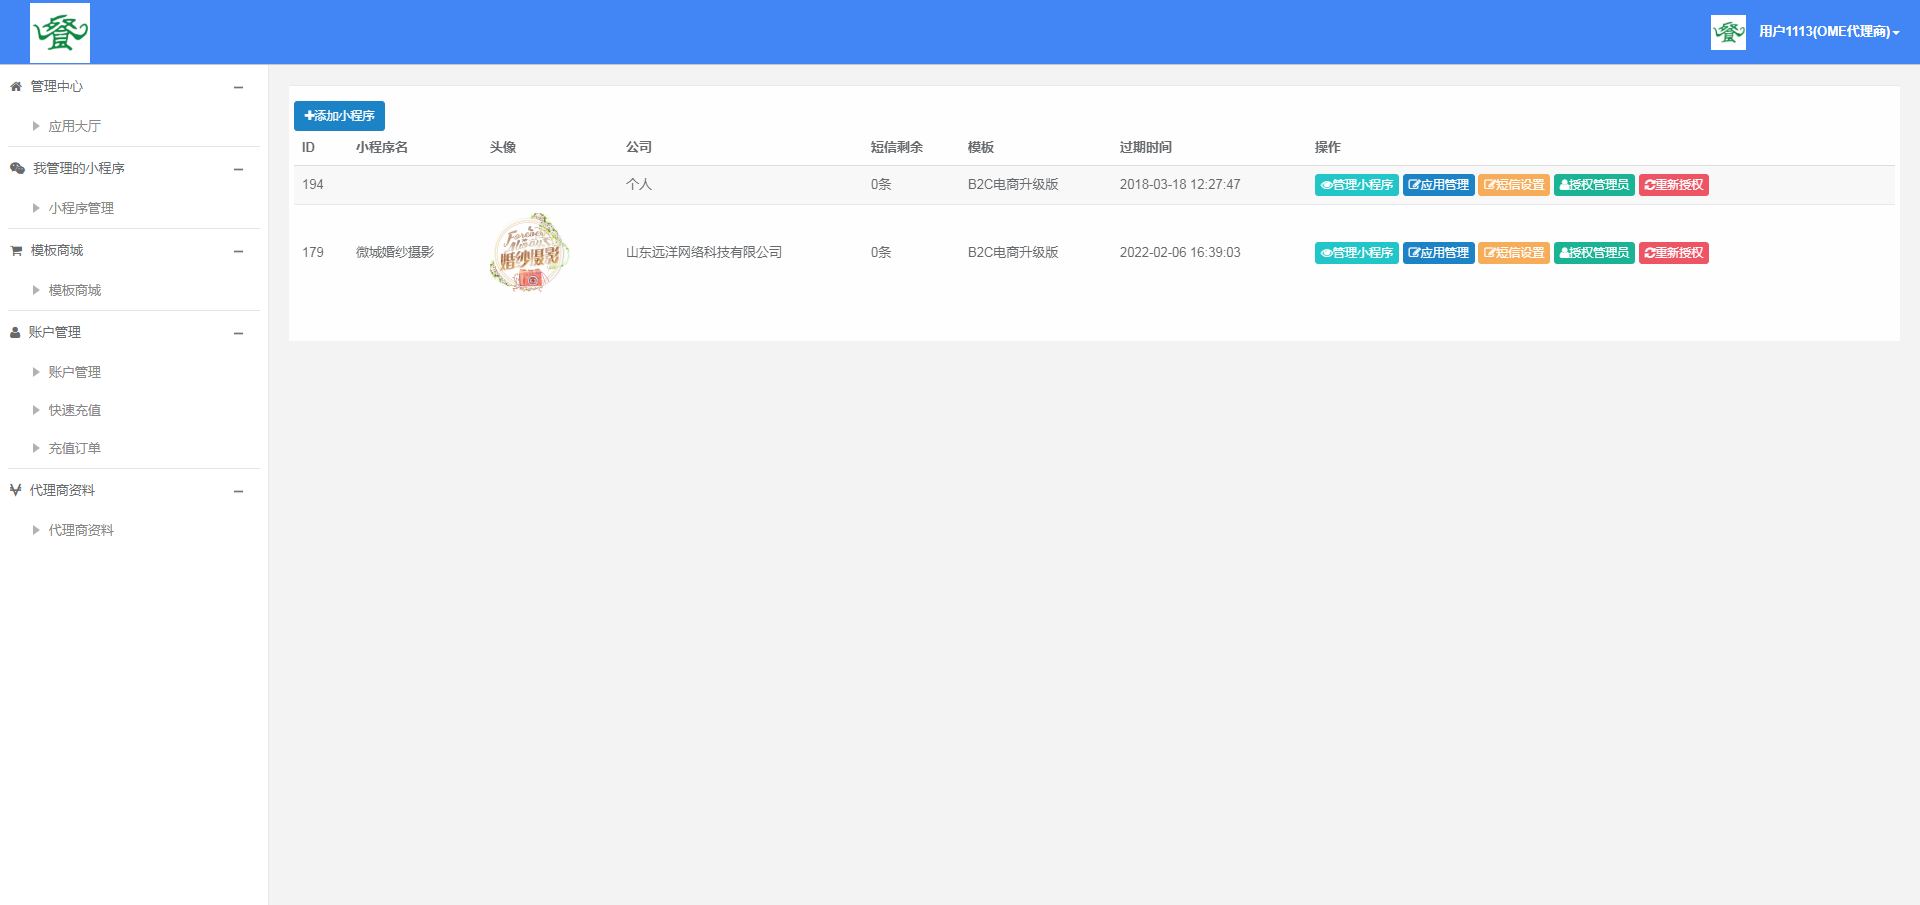Viewport: 1920px width, 905px height.
Task: Click the 添加小程序 button
Action: pyautogui.click(x=339, y=116)
